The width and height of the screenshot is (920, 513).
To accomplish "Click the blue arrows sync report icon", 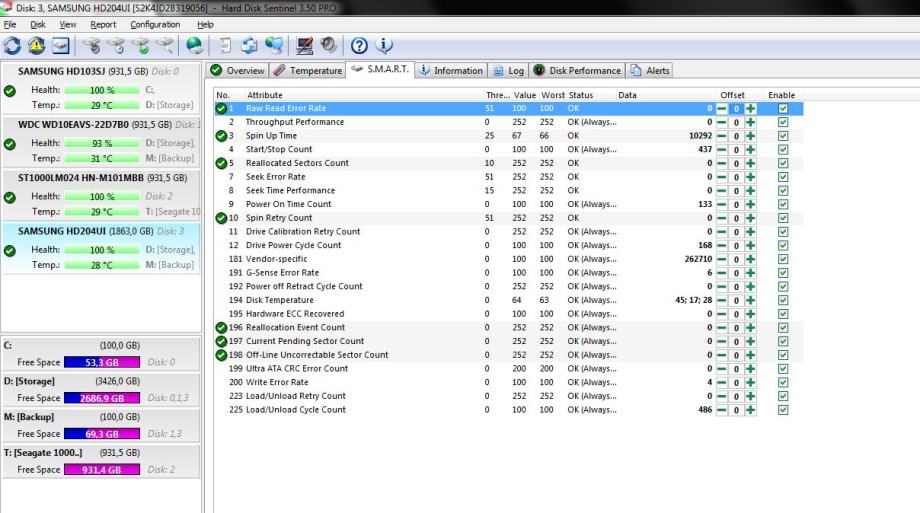I will 249,45.
